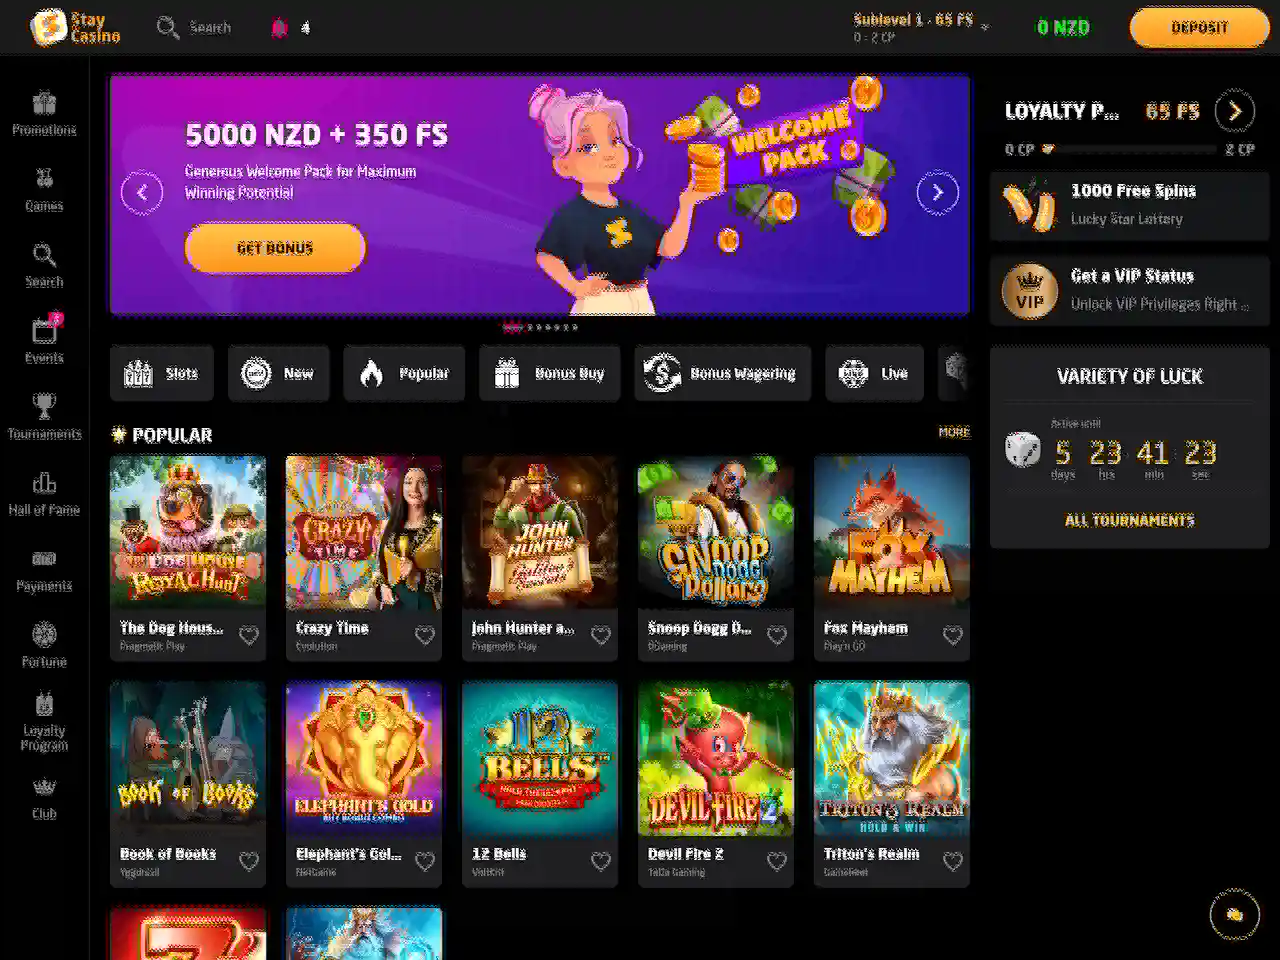Open Fortune wheel icon in sidebar

[x=44, y=635]
